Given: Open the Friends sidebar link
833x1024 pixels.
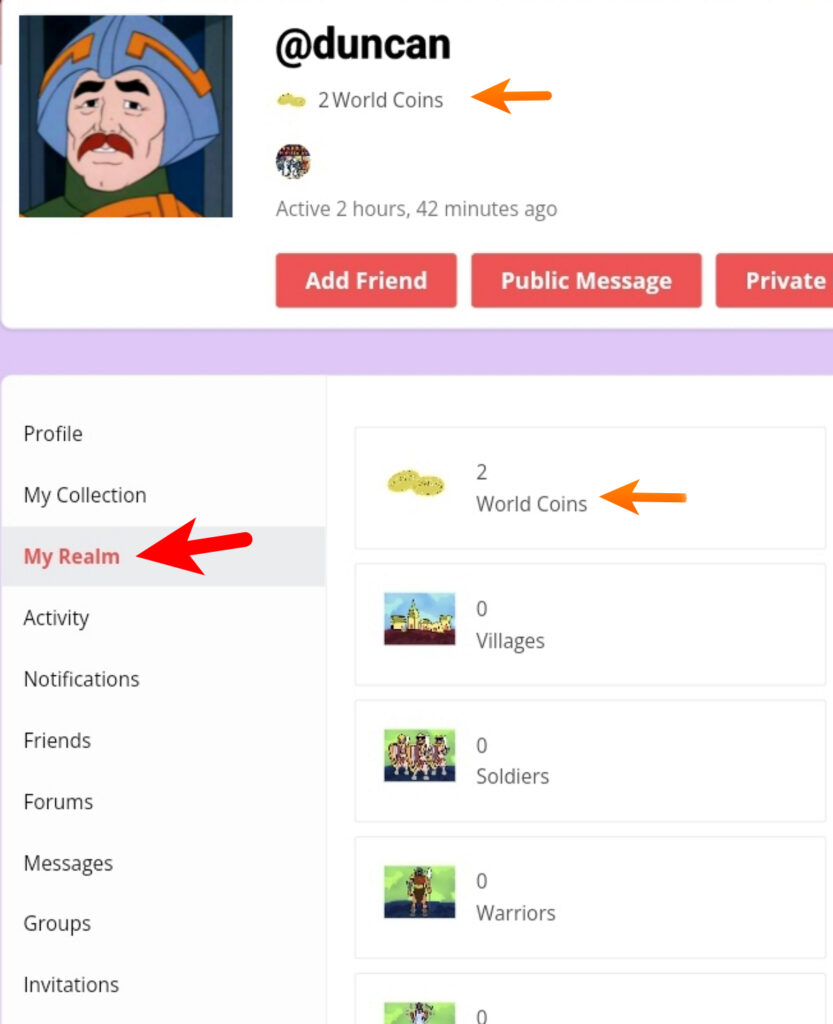Looking at the screenshot, I should [x=57, y=741].
